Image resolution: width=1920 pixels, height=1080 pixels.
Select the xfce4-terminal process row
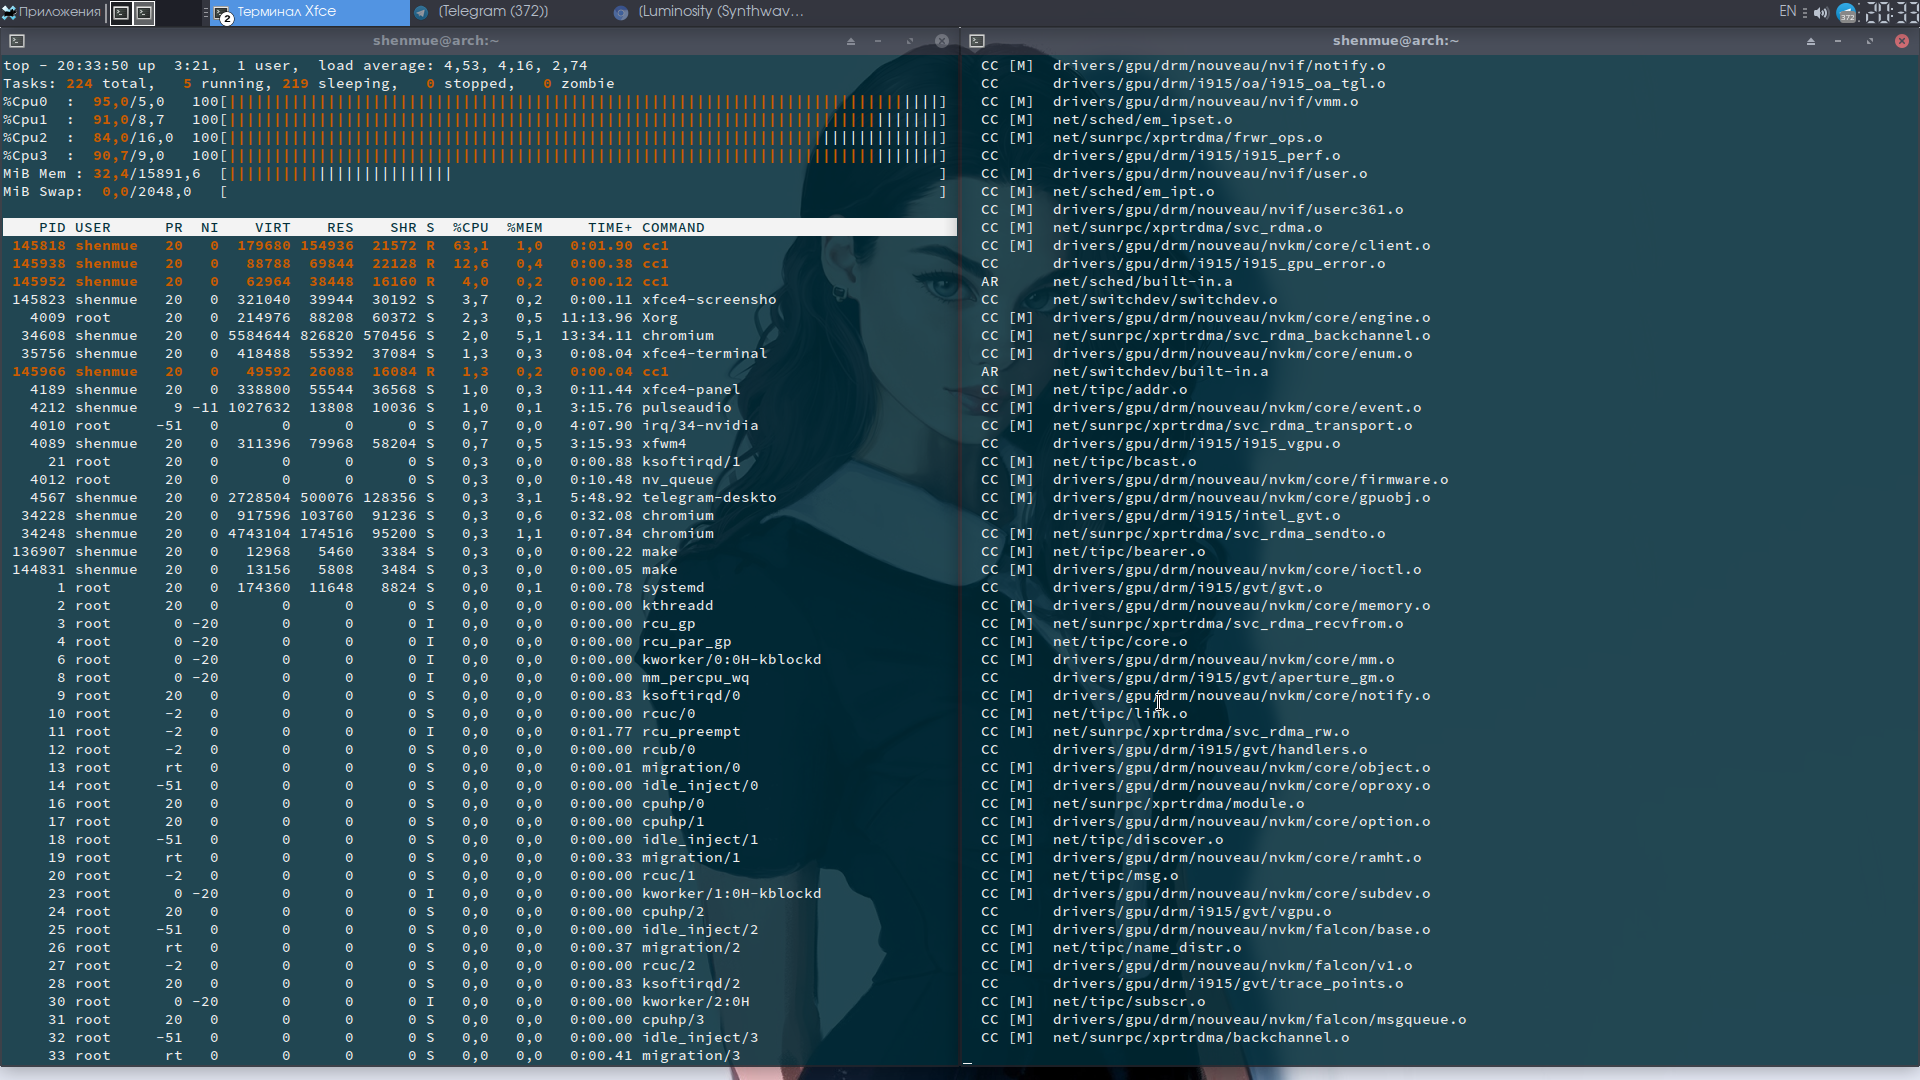tap(479, 354)
